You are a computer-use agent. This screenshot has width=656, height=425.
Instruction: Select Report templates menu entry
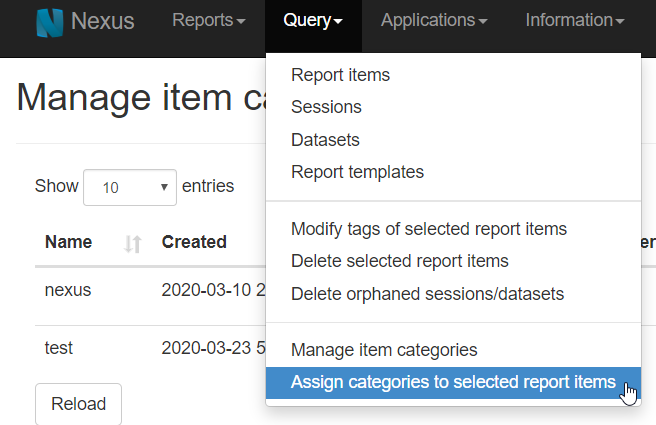pos(453,172)
